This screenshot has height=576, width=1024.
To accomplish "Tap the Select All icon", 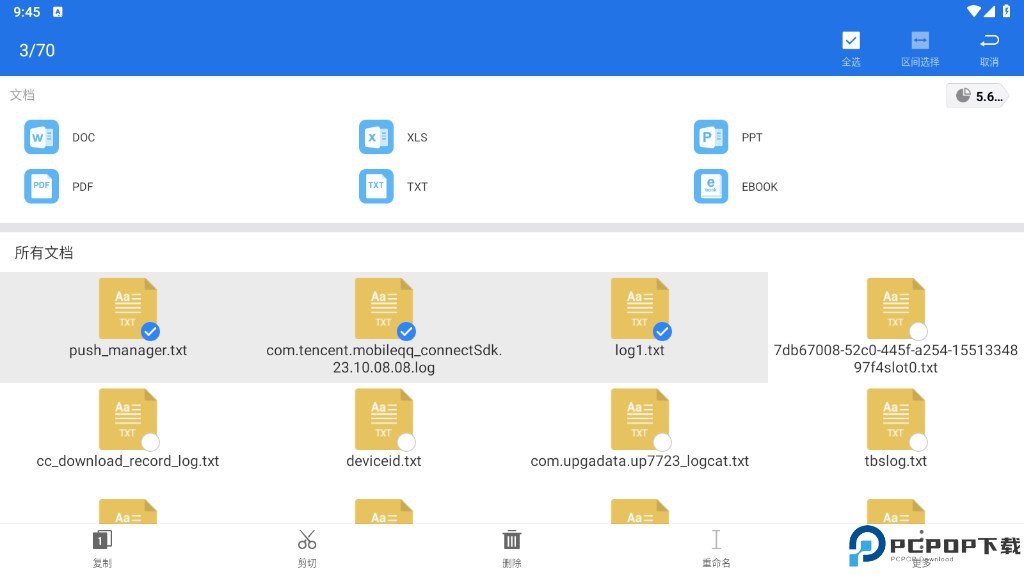I will [x=850, y=41].
